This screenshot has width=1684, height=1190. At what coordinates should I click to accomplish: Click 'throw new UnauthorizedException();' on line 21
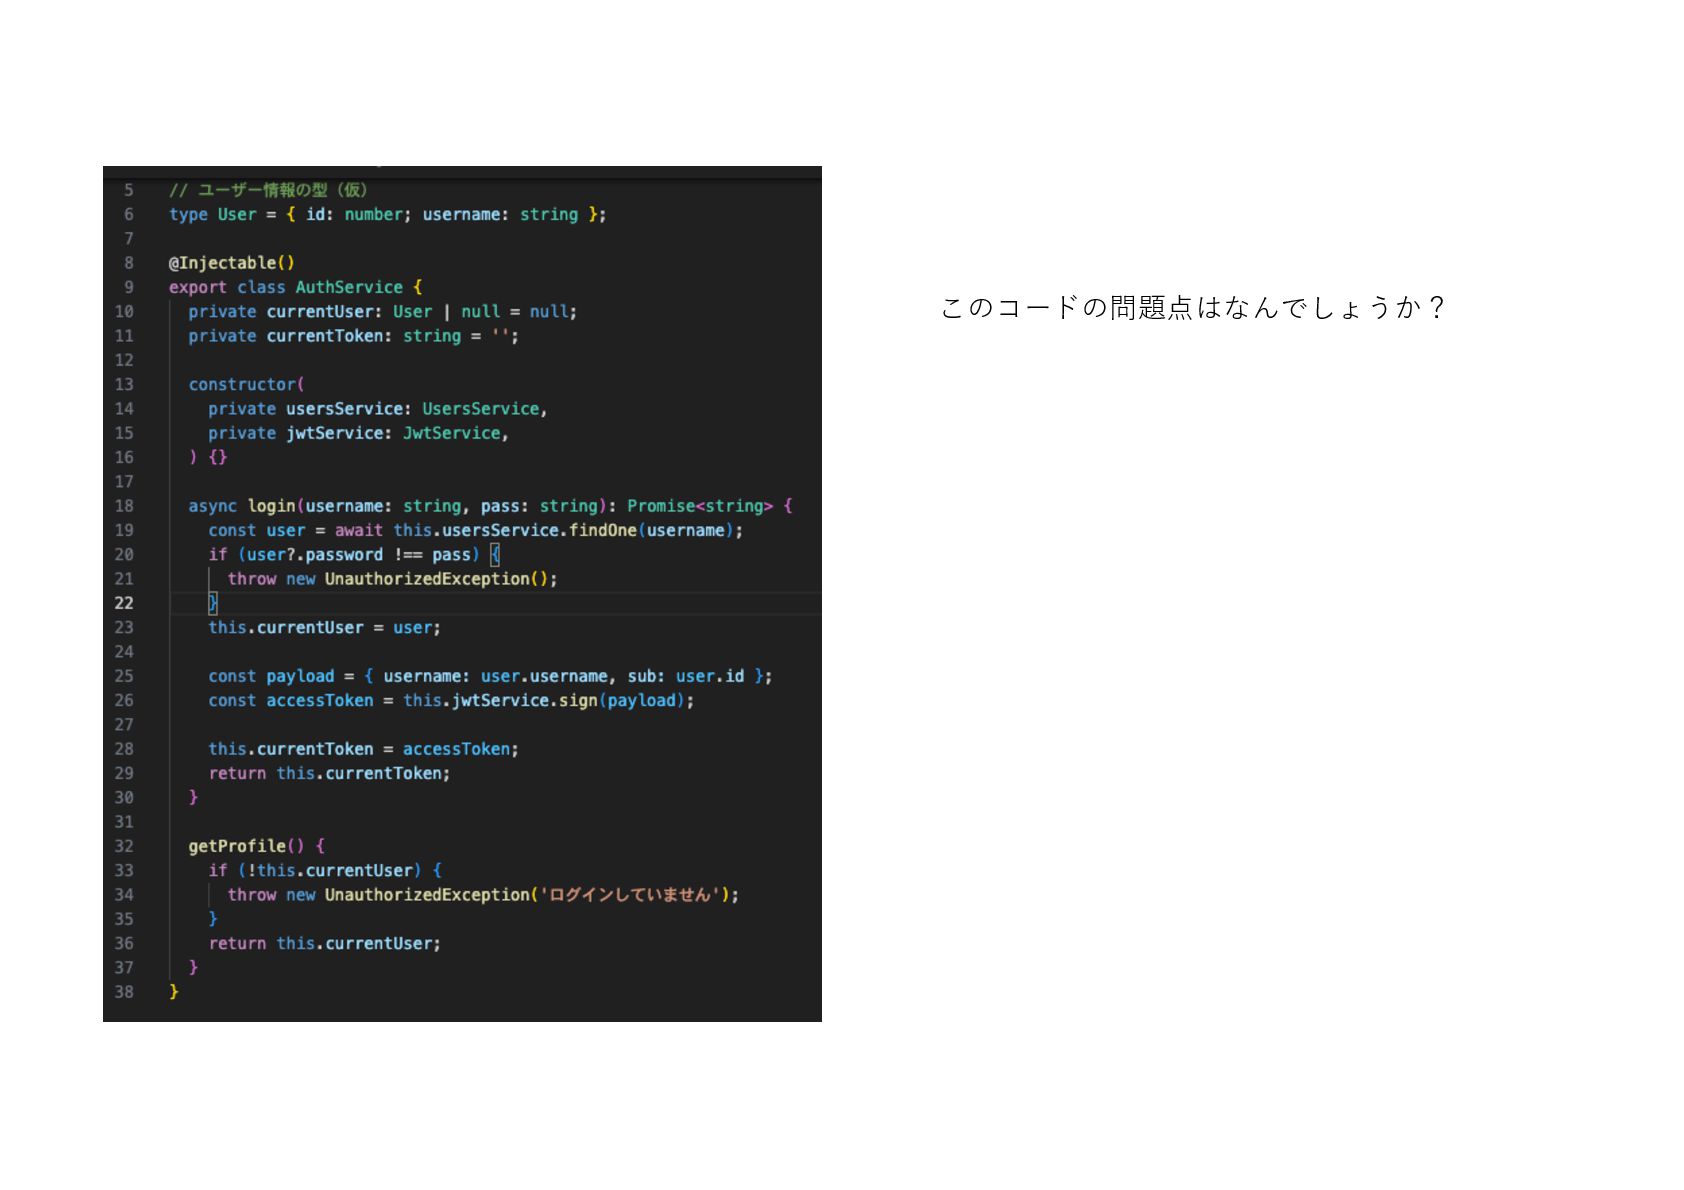click(392, 579)
